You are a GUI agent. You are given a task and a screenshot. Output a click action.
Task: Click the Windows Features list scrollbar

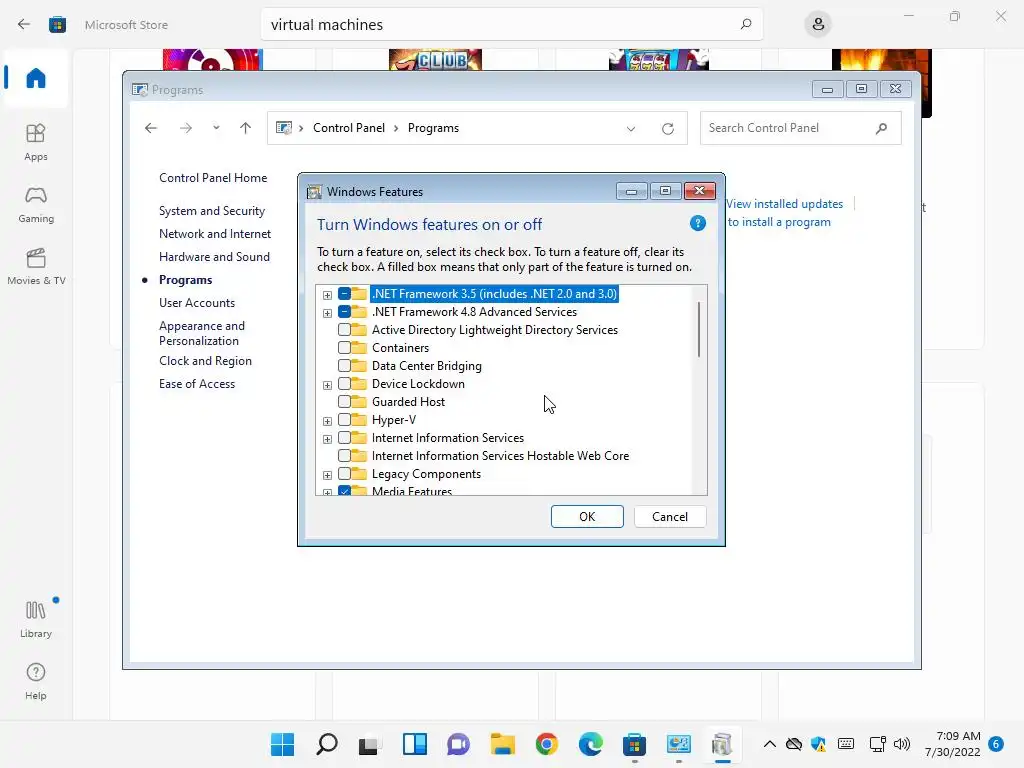[699, 329]
